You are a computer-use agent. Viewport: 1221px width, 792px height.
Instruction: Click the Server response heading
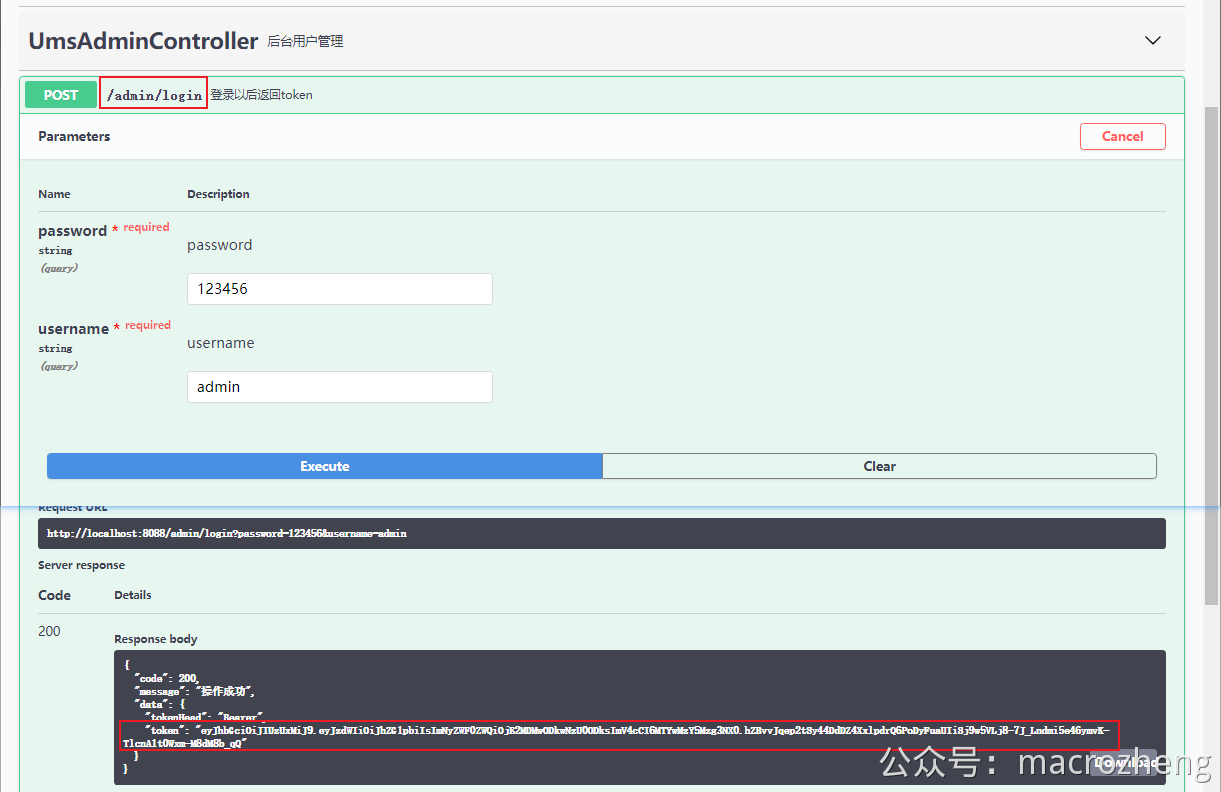81,565
